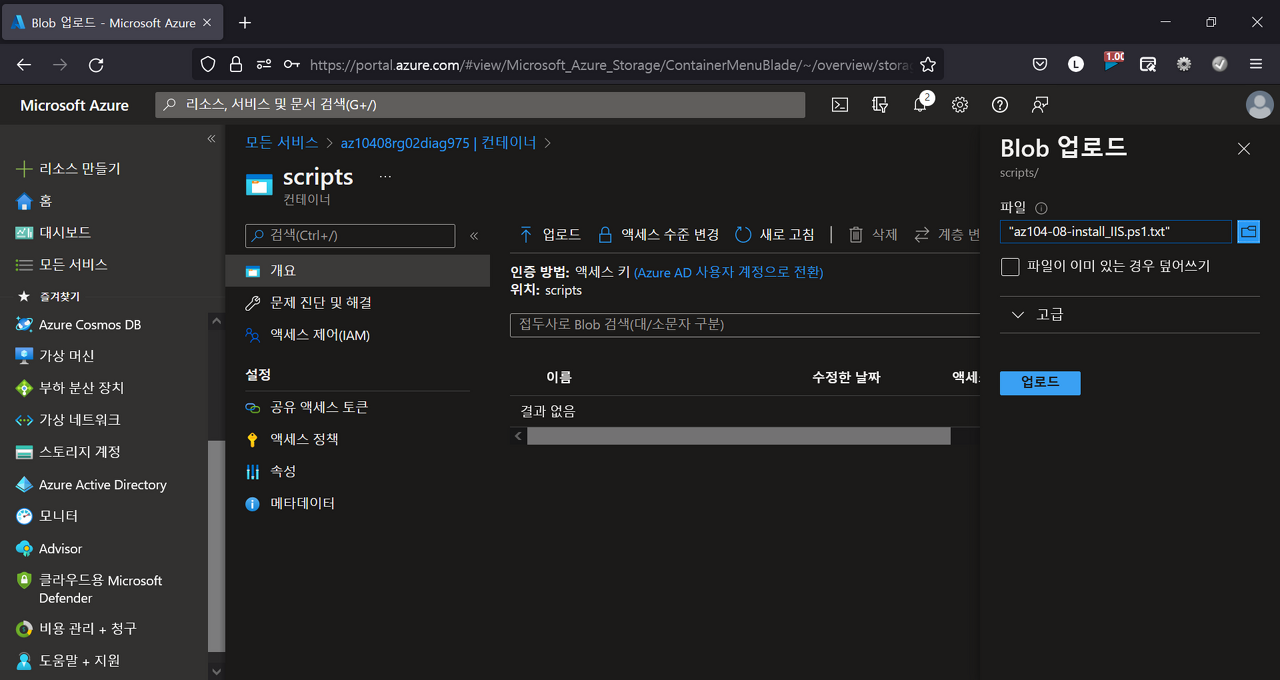Click 액세스 수준 변경 toolbar item
The image size is (1280, 680).
659,235
